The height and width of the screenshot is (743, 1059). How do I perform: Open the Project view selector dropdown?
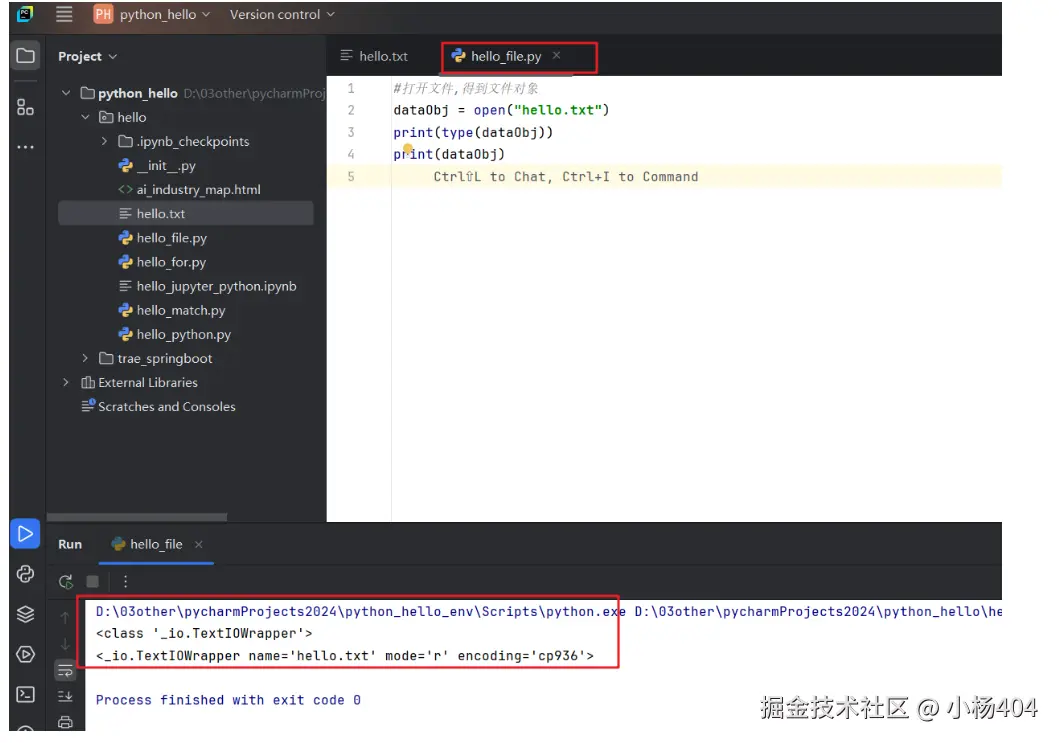[88, 57]
